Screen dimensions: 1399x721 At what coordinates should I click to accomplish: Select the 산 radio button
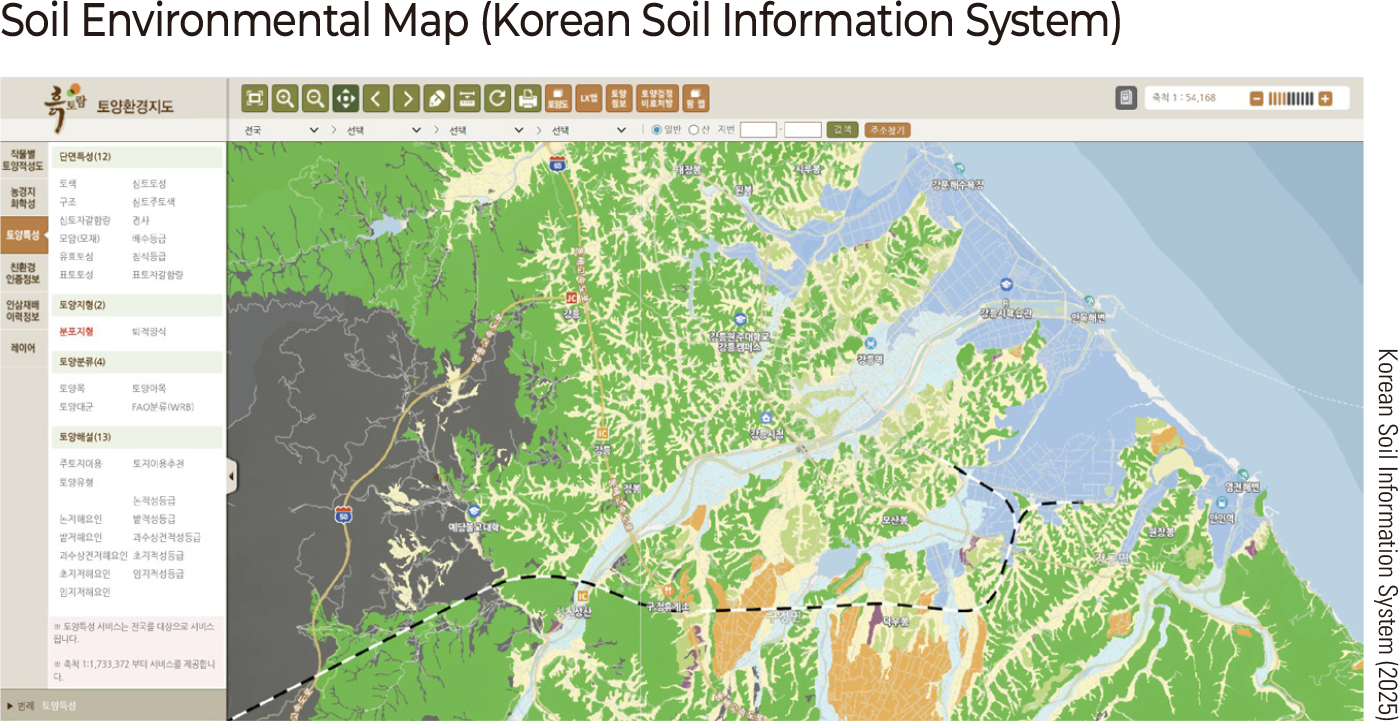[693, 130]
